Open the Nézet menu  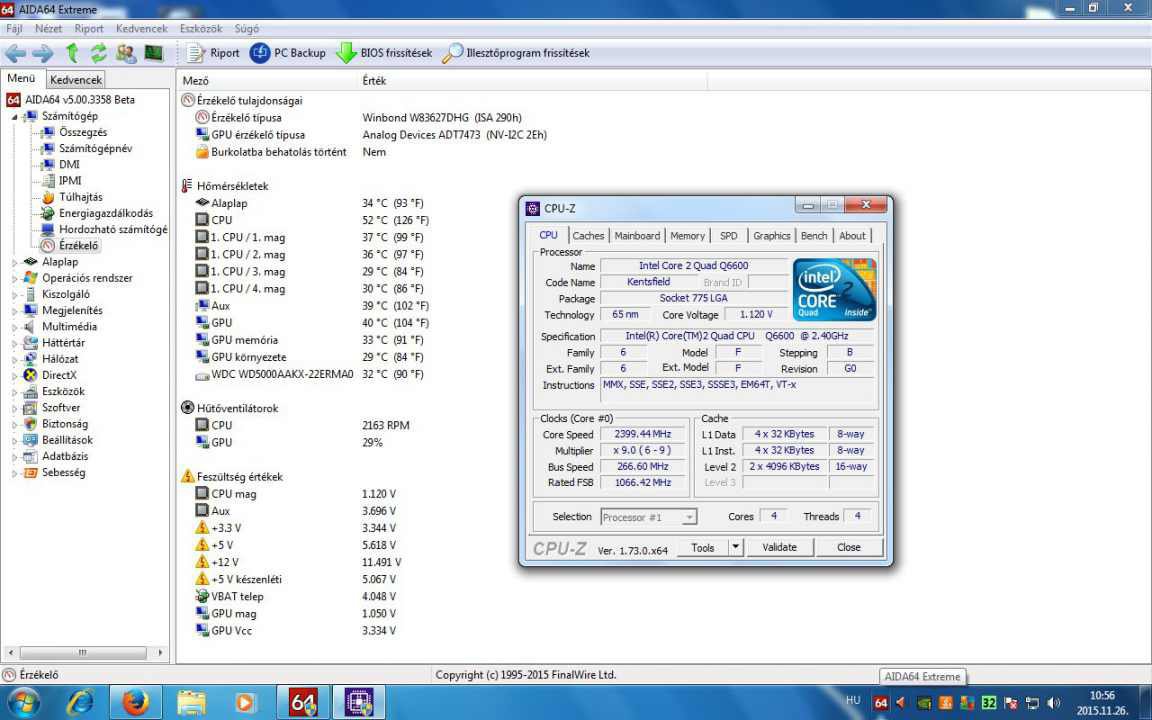point(48,29)
